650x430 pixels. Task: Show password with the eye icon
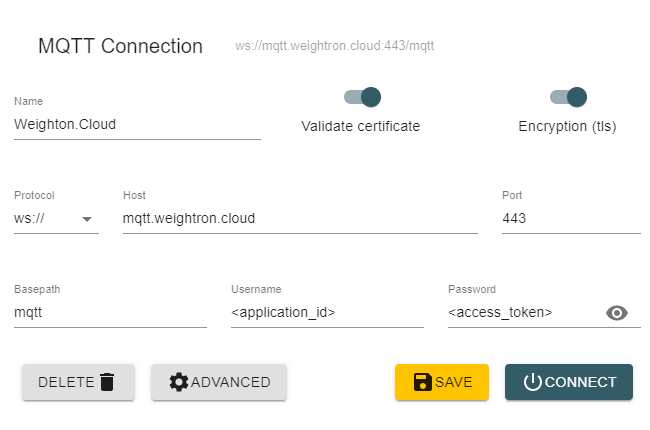point(617,313)
